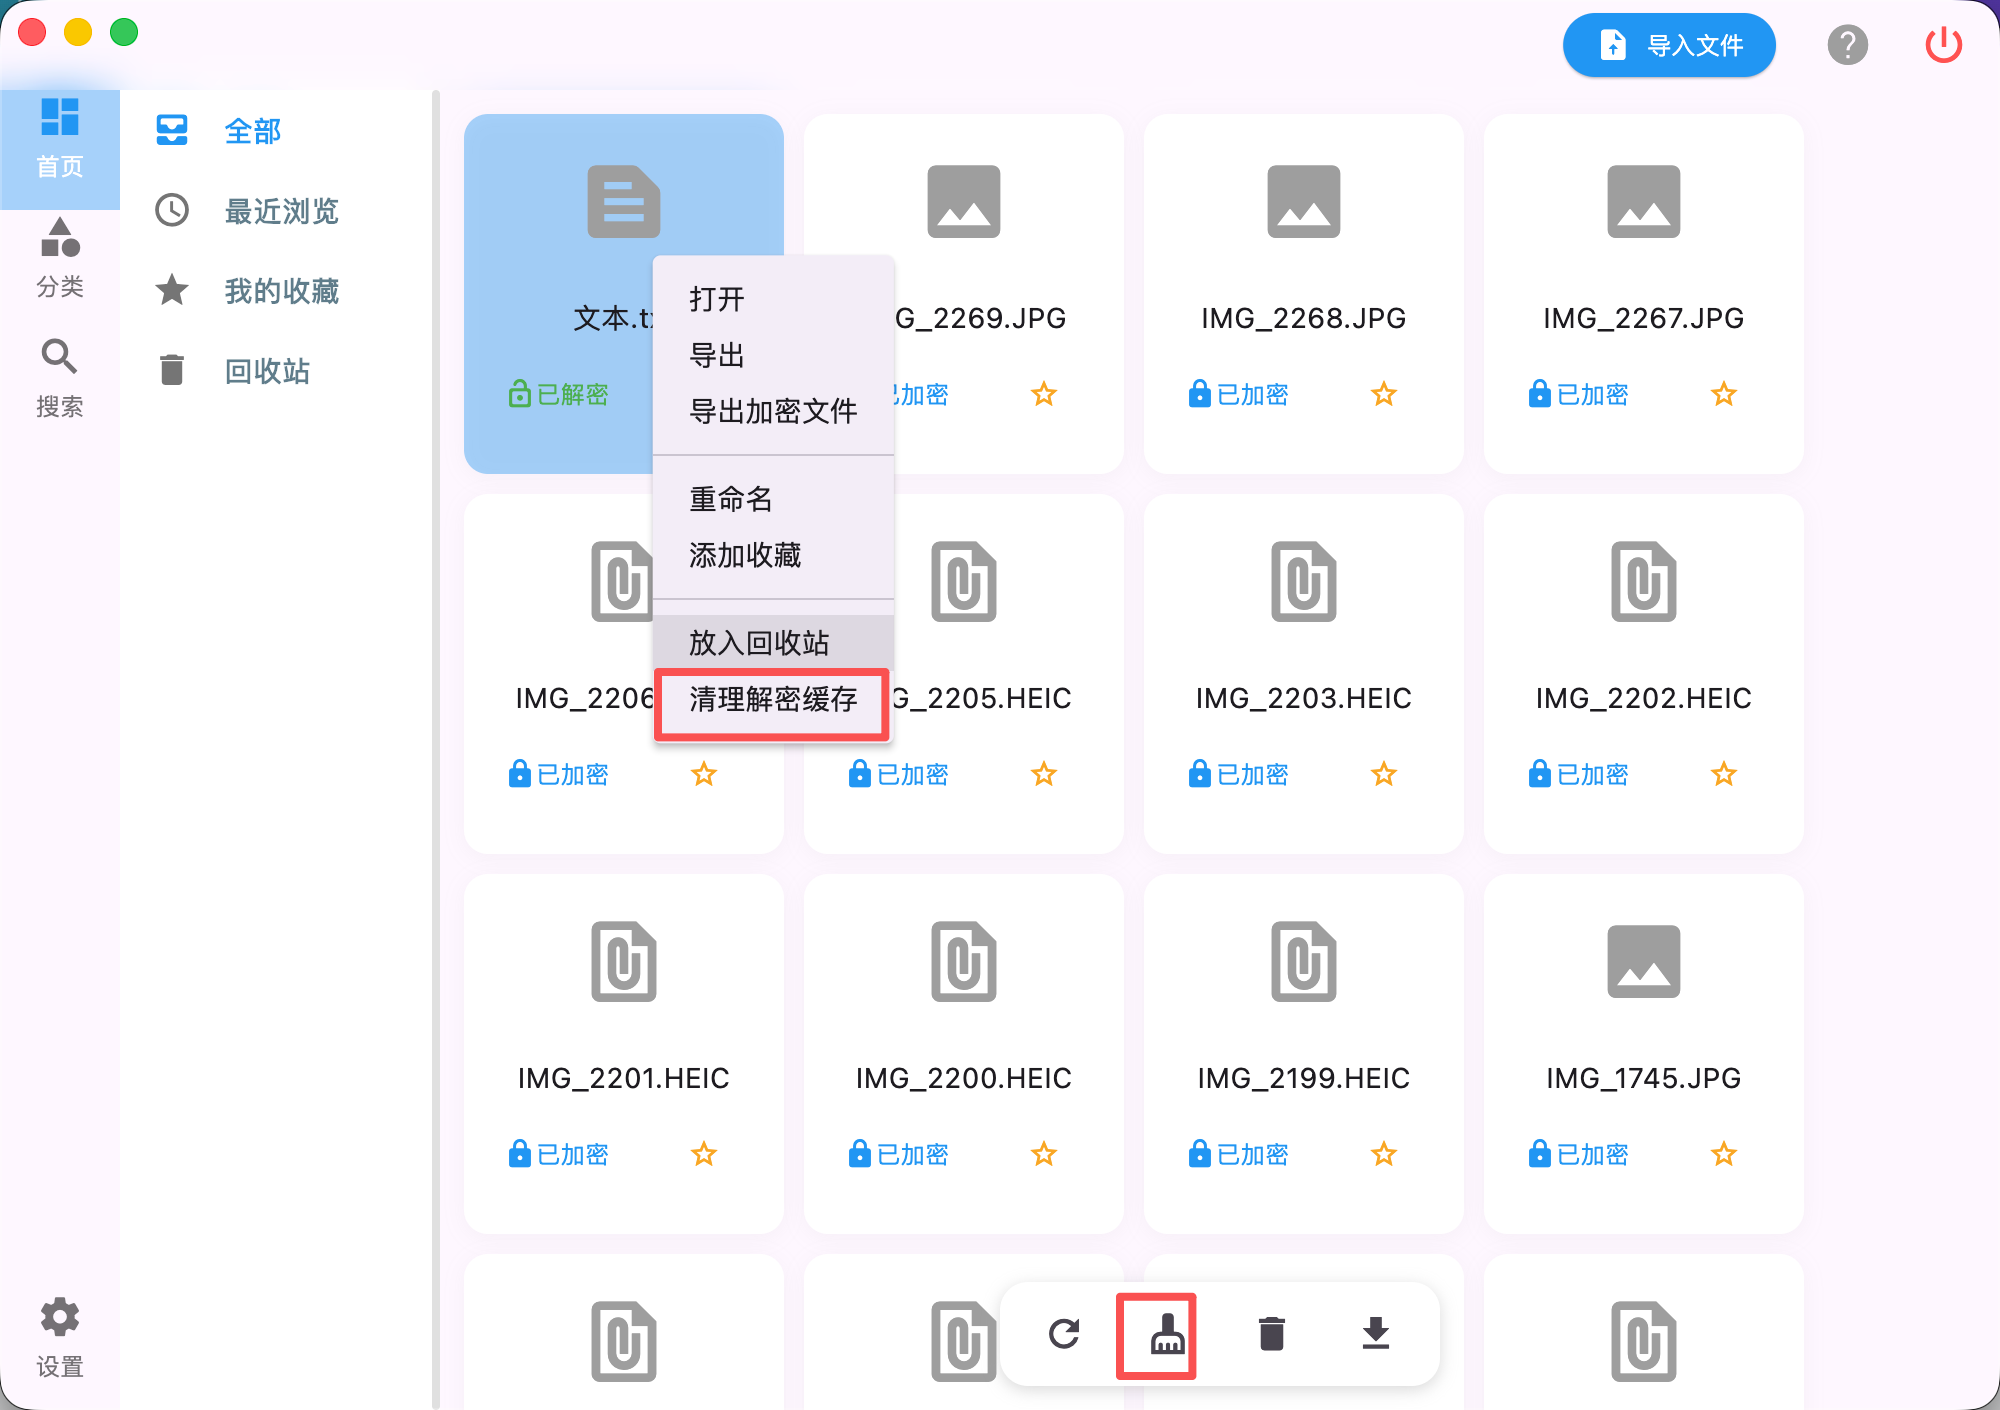Toggle favorite star for IMG_2269.JPG
The width and height of the screenshot is (2000, 1410).
pyautogui.click(x=1044, y=394)
